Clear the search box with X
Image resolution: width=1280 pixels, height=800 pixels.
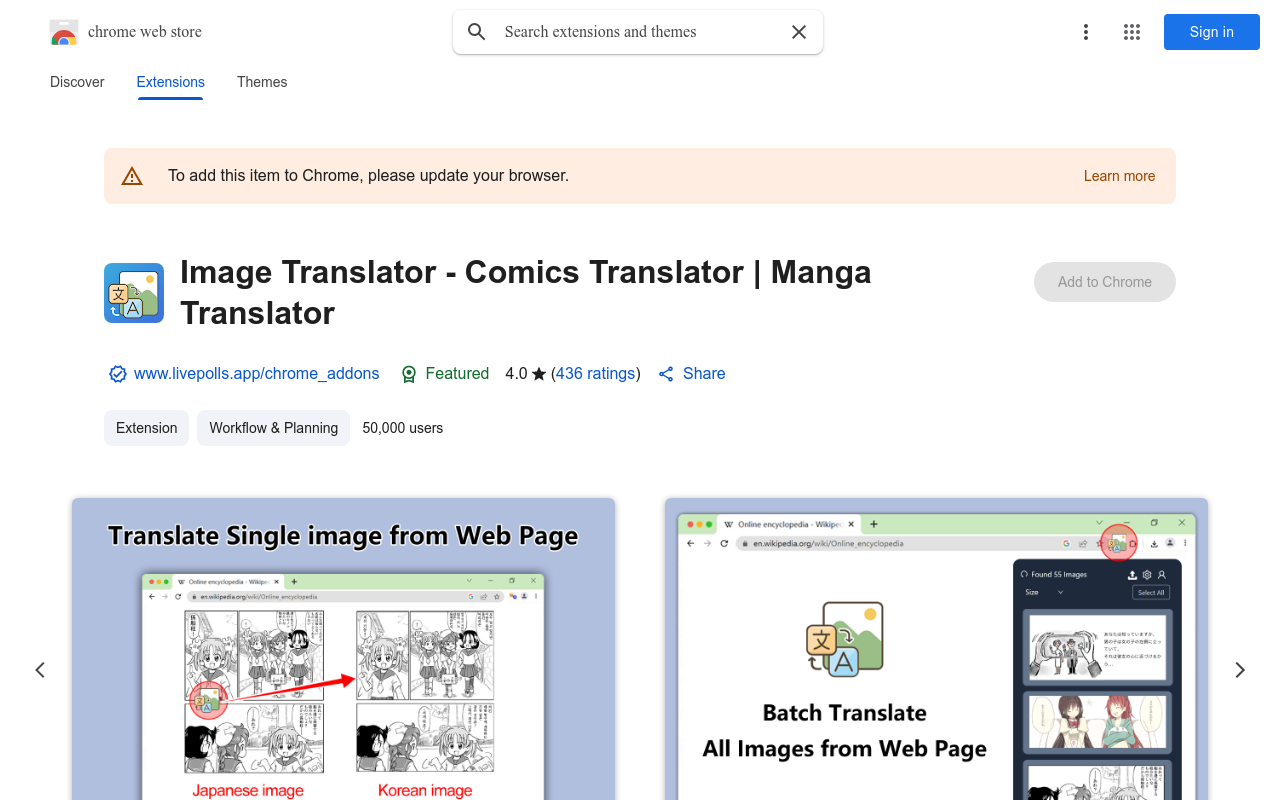tap(799, 32)
